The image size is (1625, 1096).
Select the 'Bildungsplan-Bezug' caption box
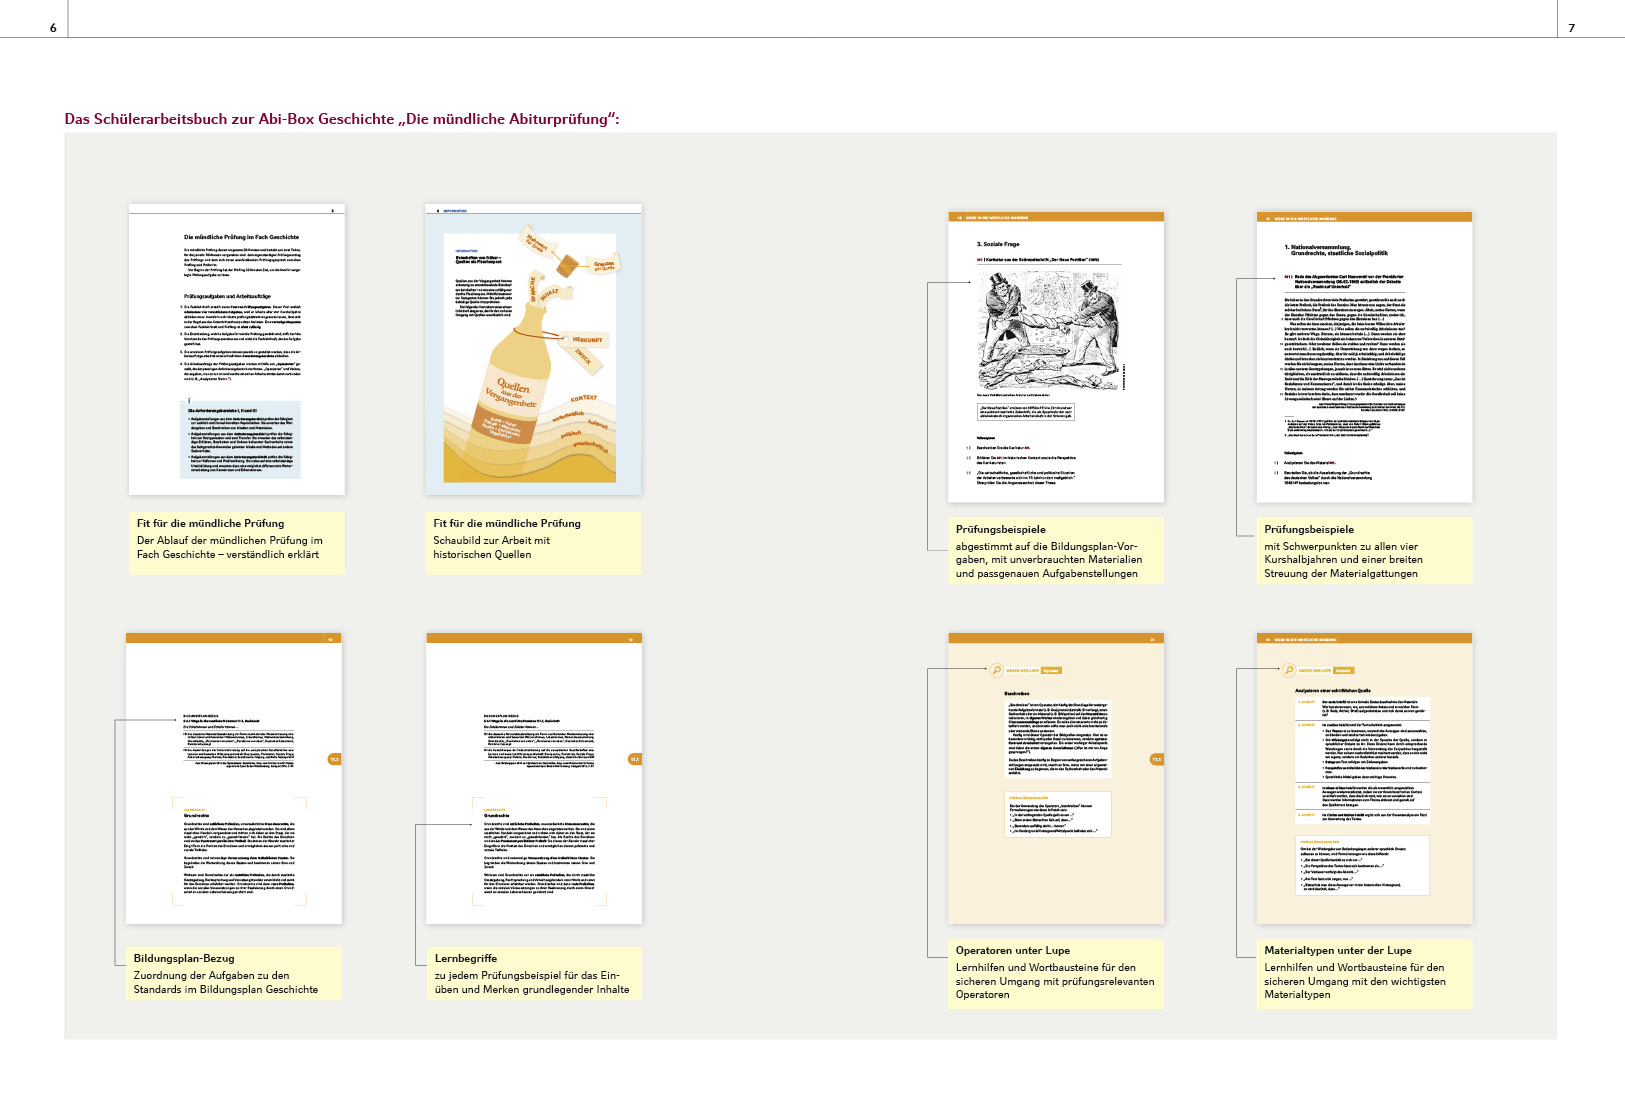[x=233, y=973]
